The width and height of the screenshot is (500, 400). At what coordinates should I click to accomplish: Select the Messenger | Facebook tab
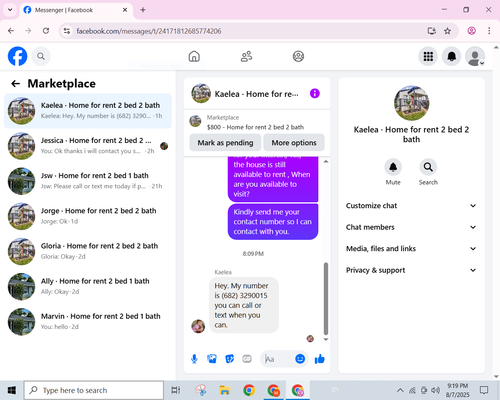click(x=75, y=10)
